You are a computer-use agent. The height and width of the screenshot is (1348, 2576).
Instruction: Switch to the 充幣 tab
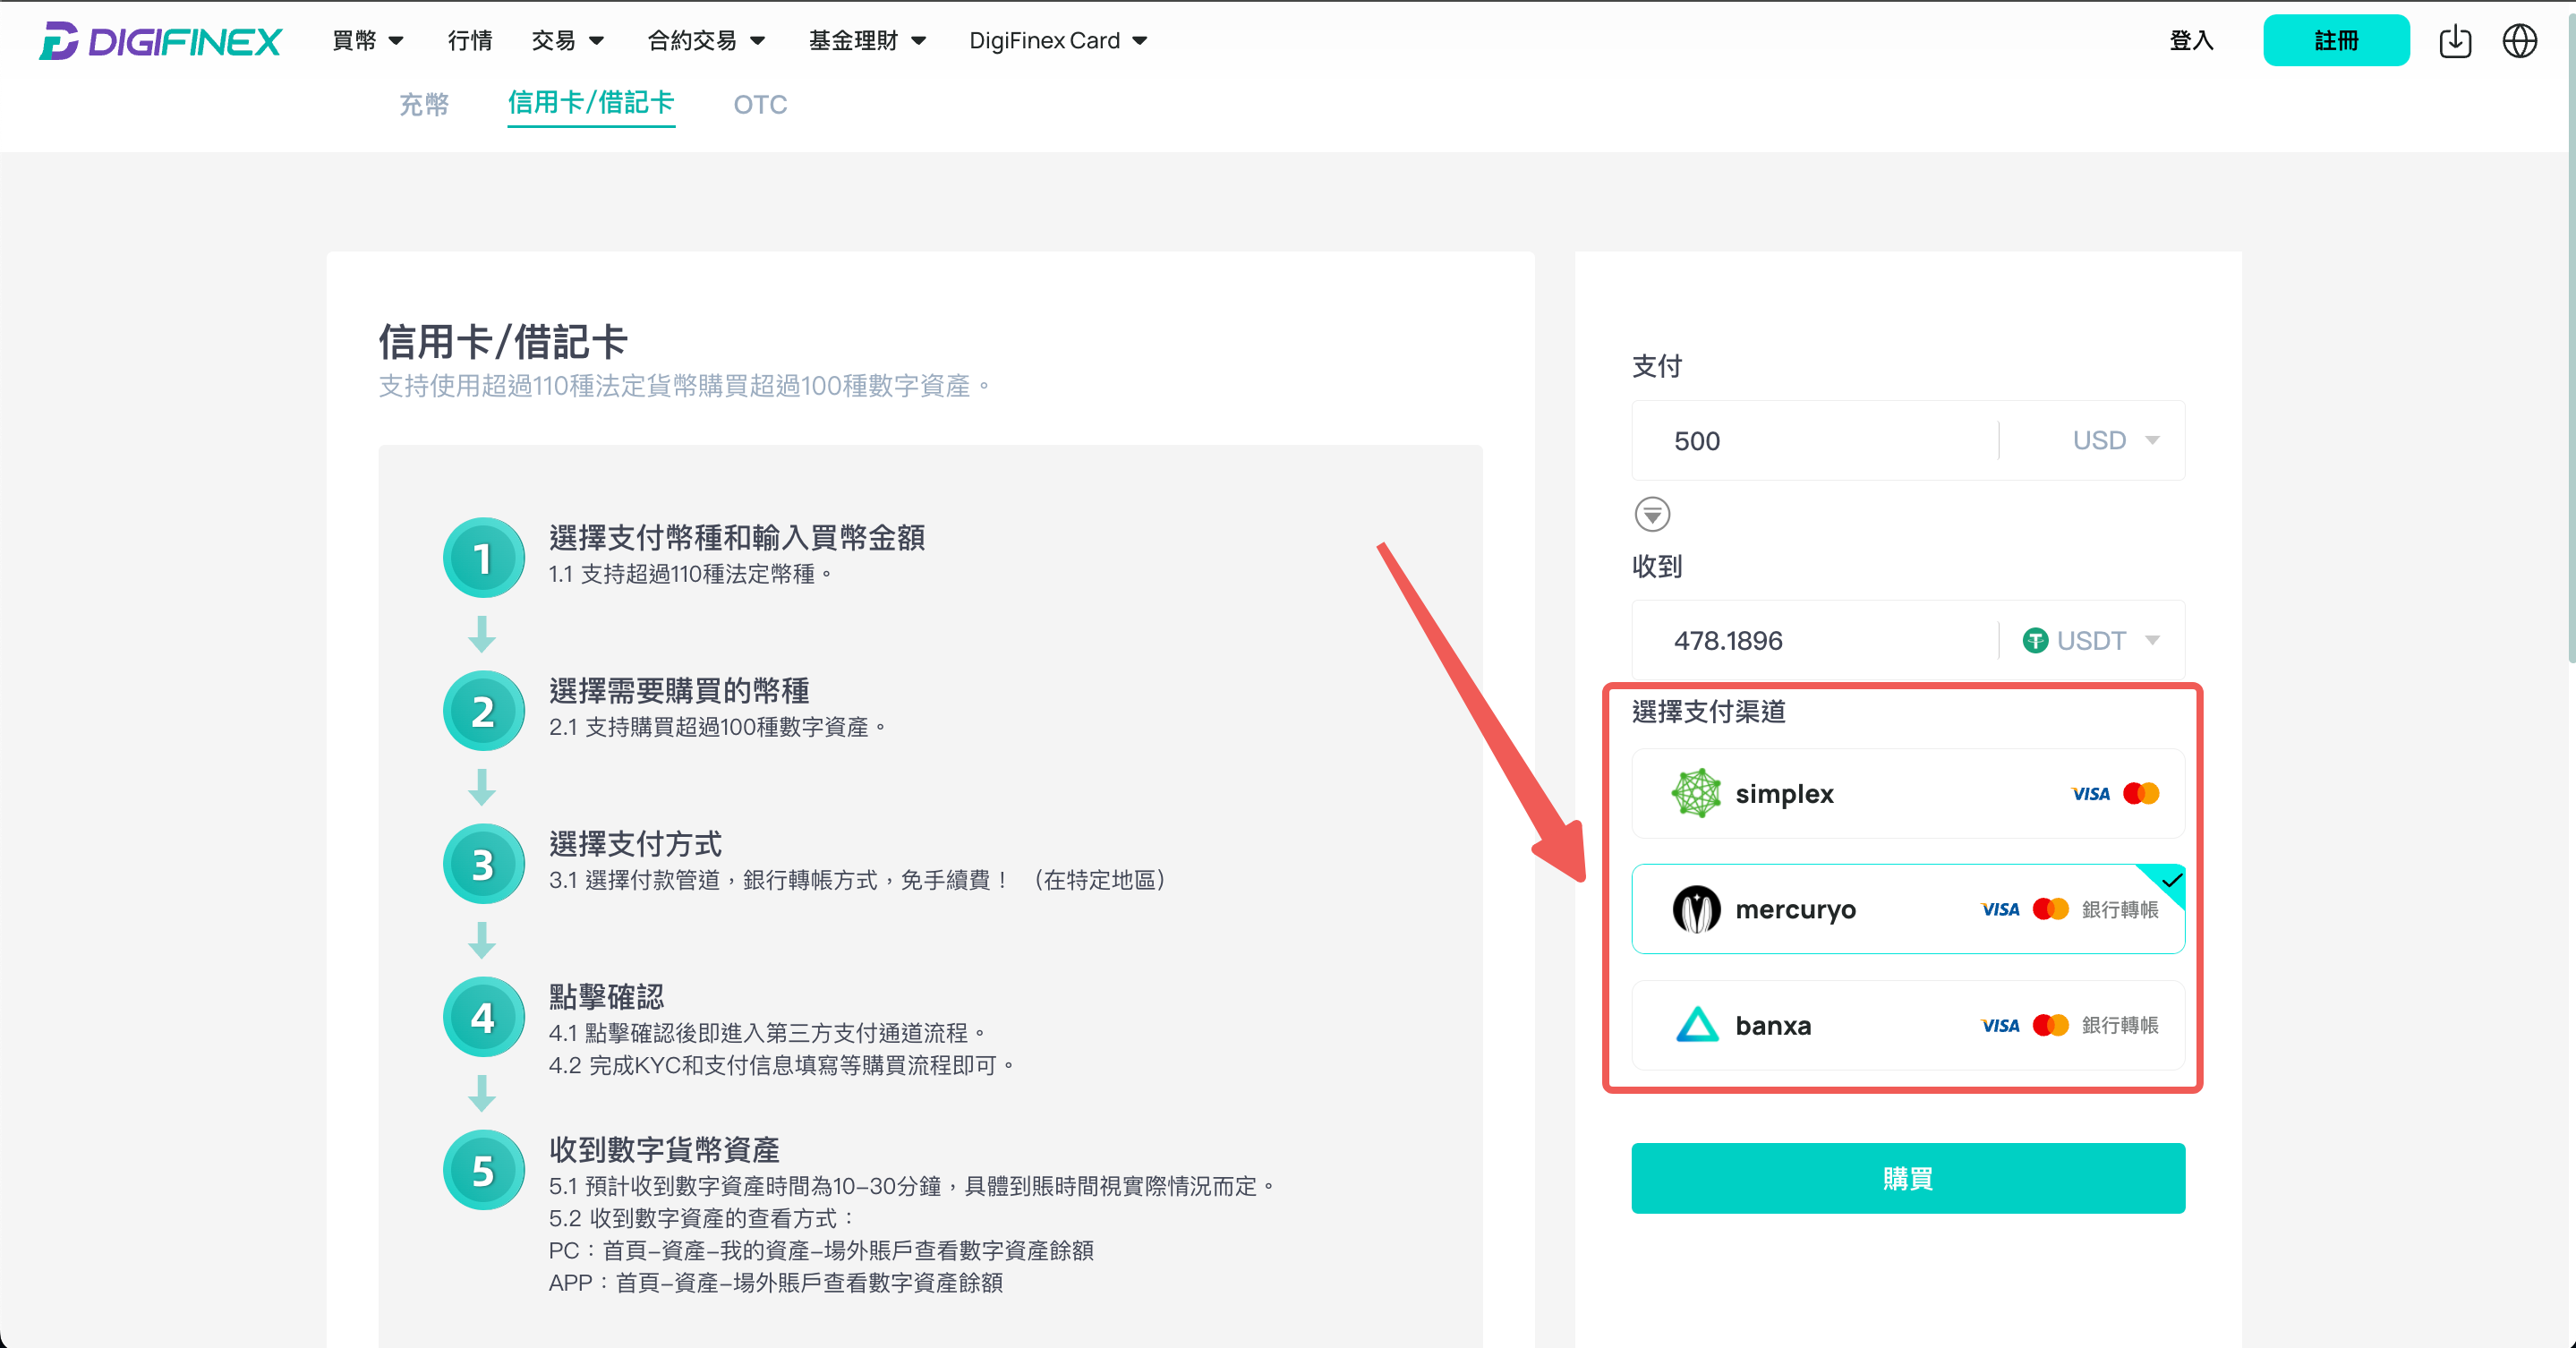click(x=424, y=104)
